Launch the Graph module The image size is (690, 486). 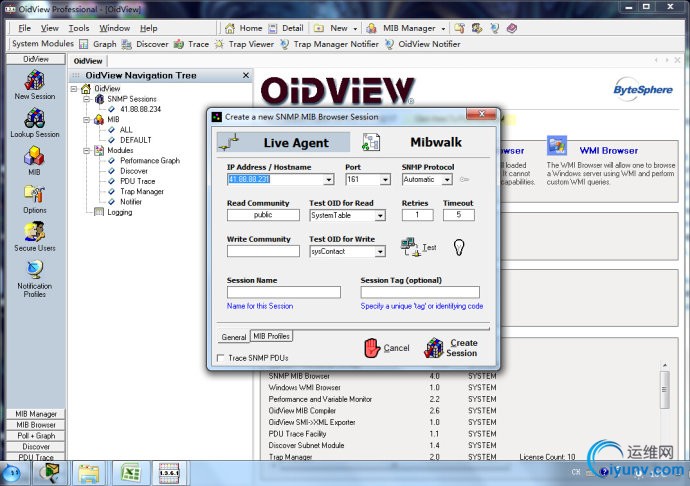tap(98, 44)
